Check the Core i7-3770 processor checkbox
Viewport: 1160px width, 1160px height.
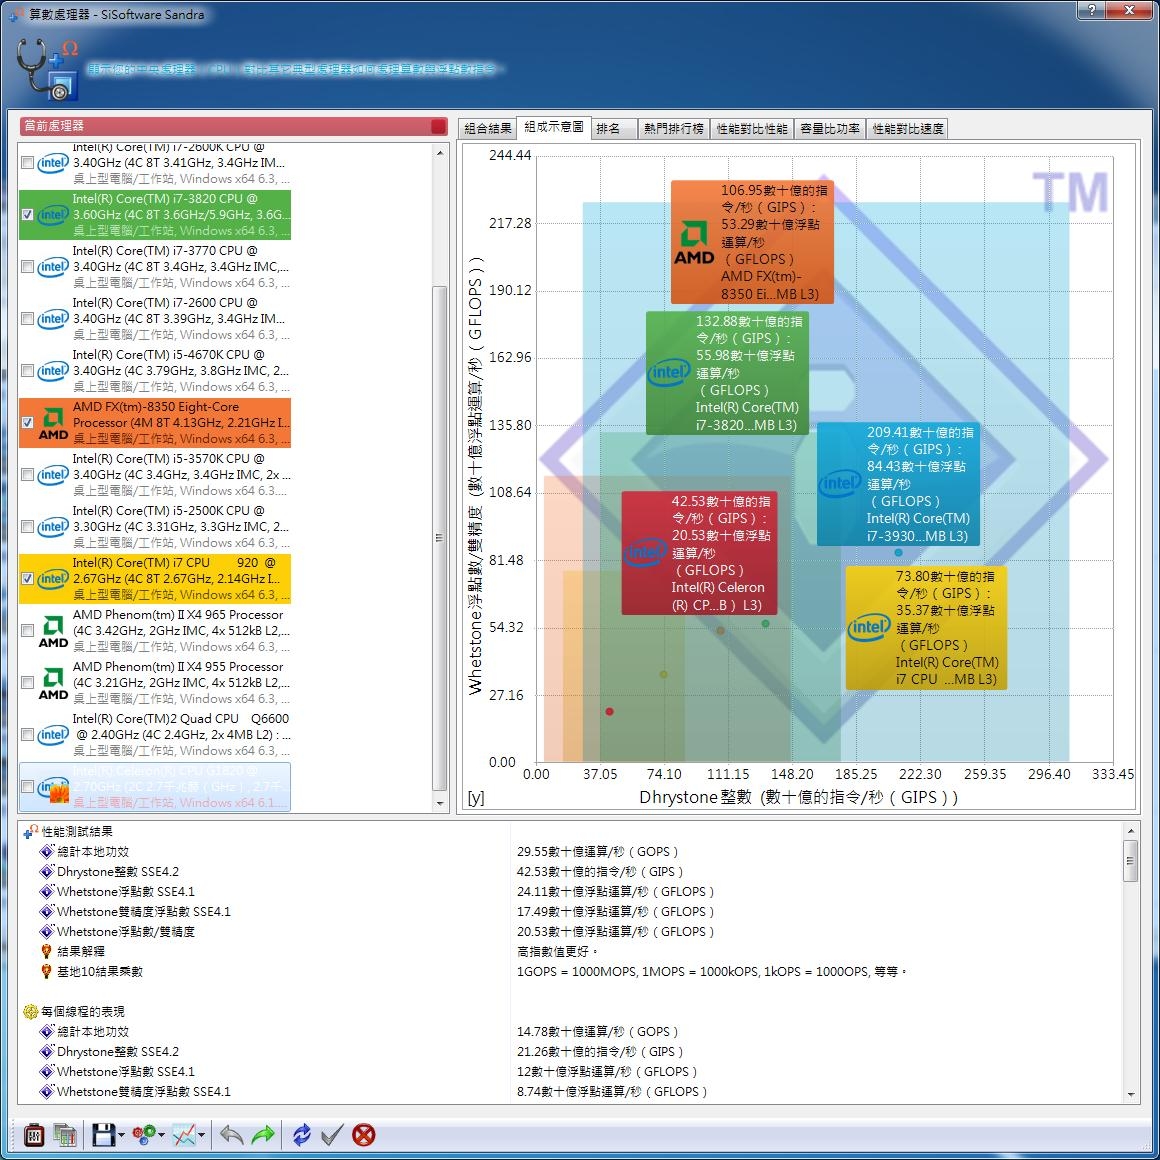(x=27, y=266)
